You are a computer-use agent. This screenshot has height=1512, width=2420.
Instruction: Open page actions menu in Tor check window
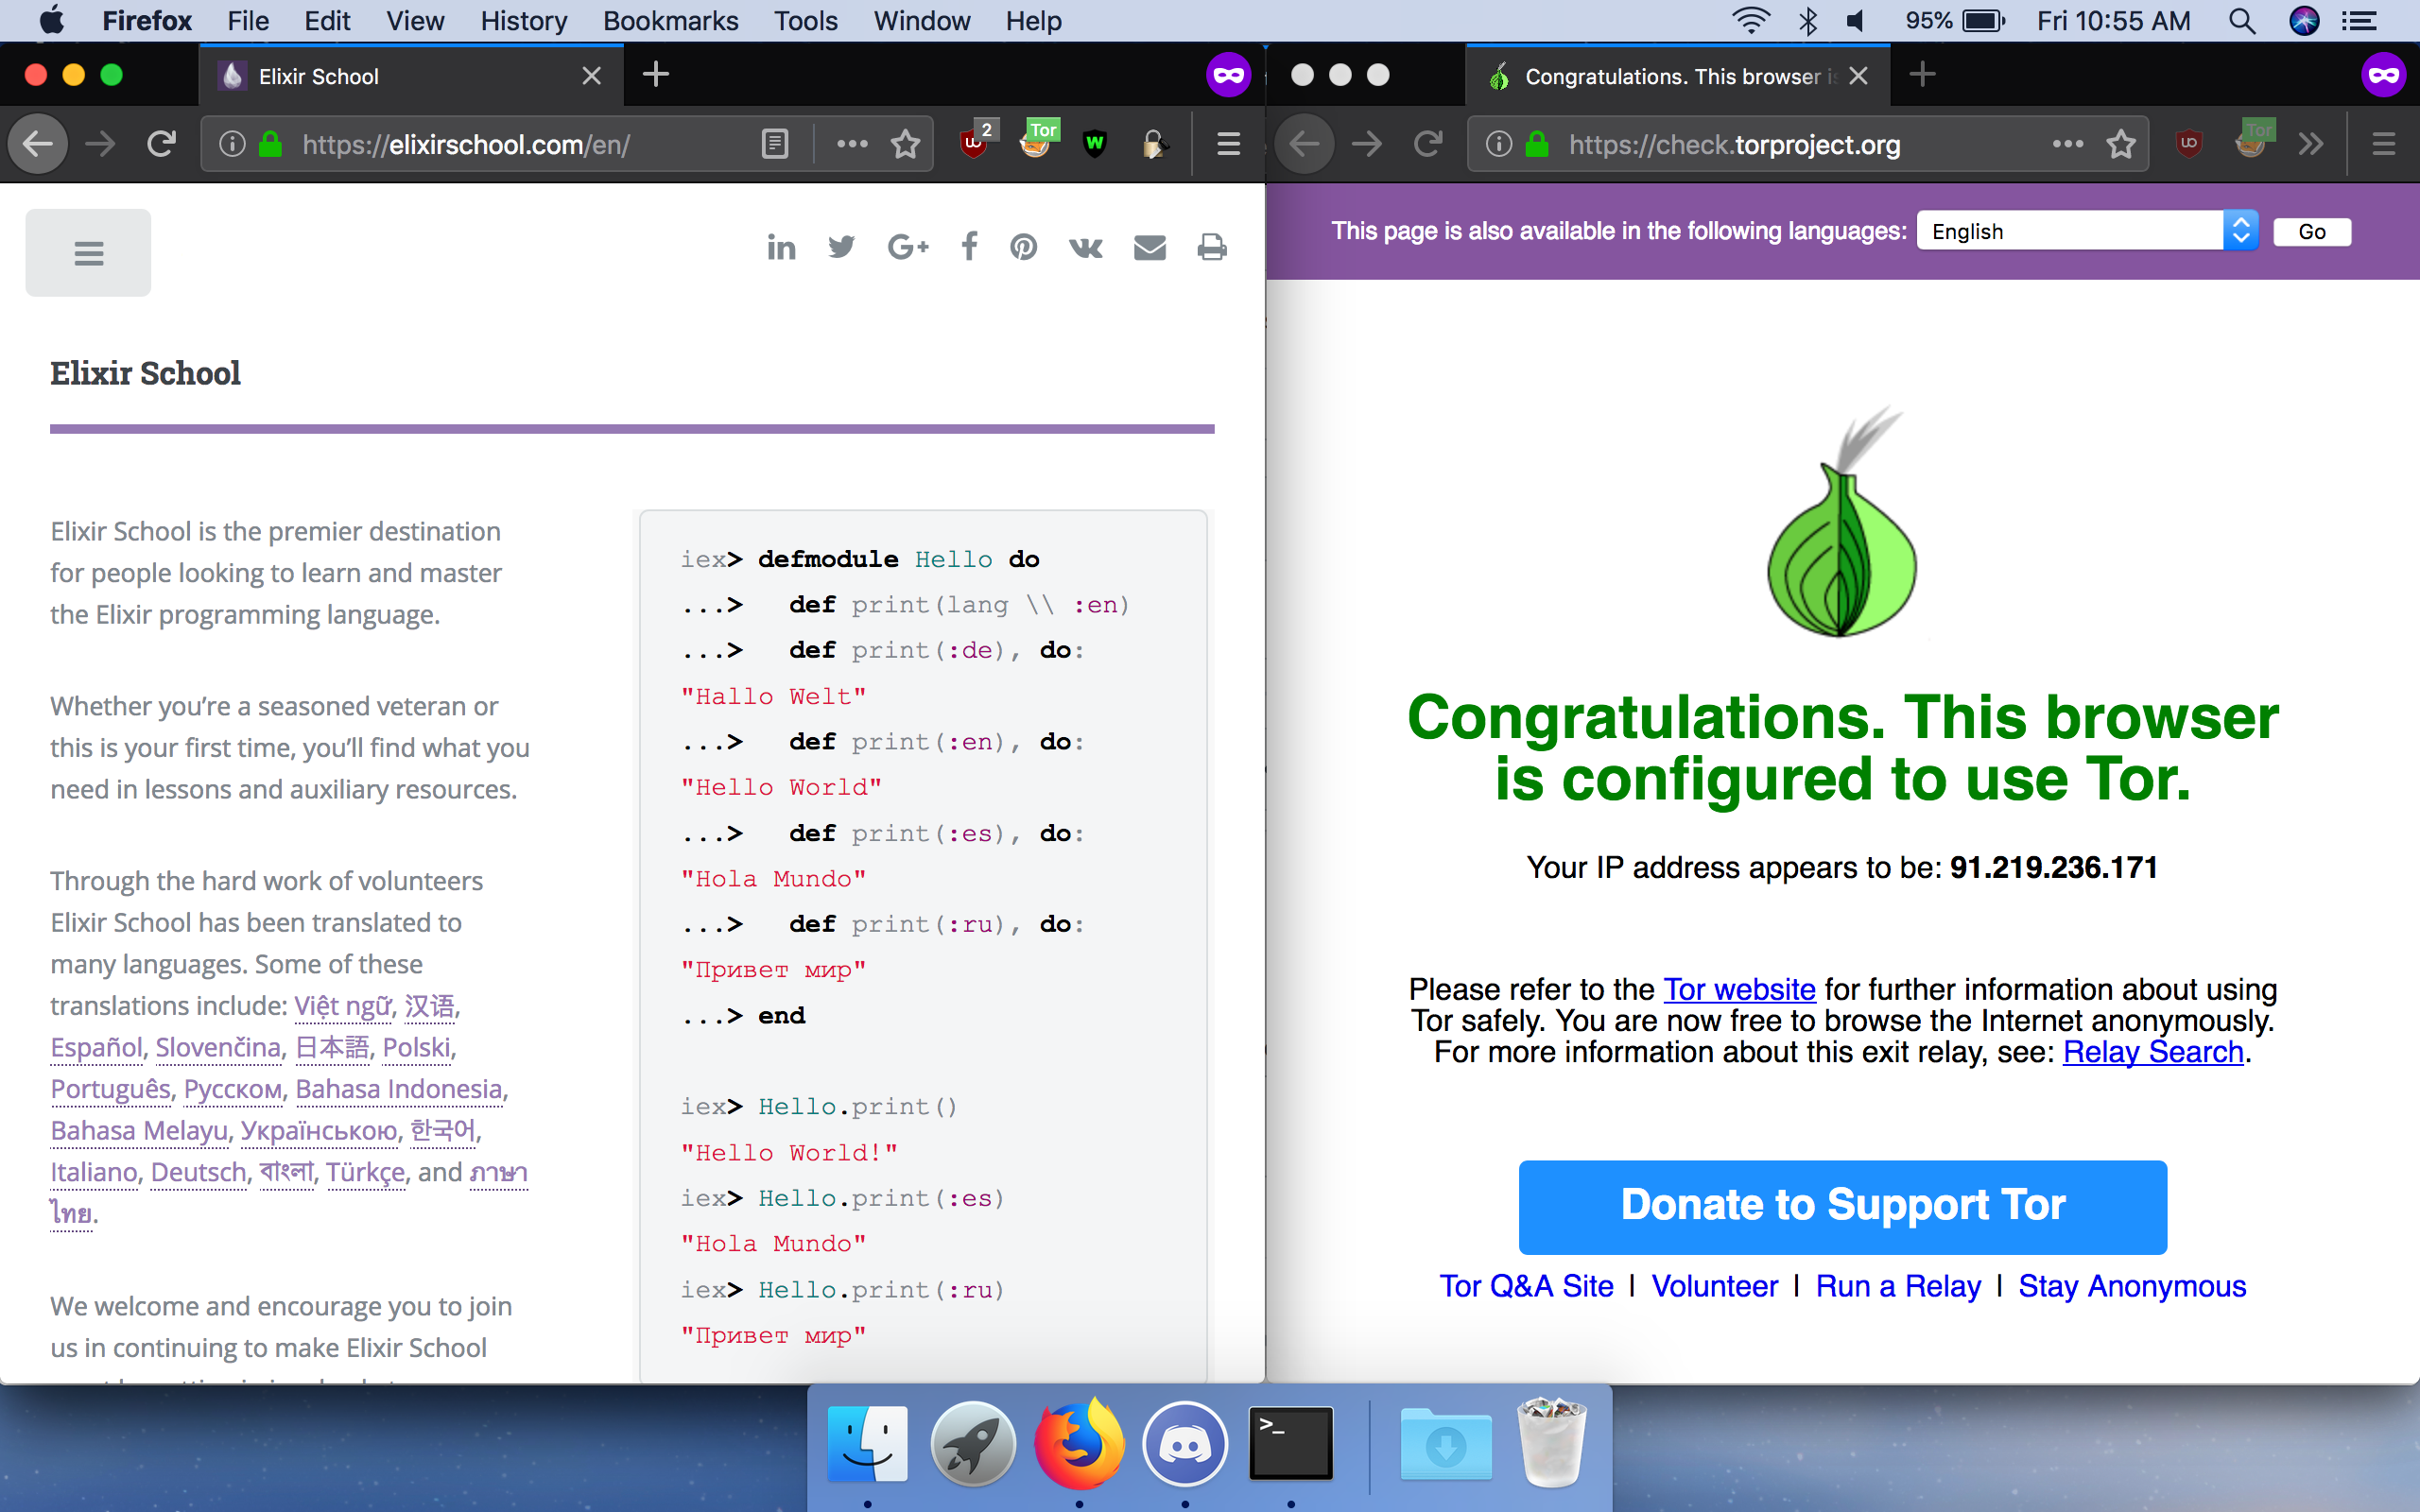point(2068,144)
